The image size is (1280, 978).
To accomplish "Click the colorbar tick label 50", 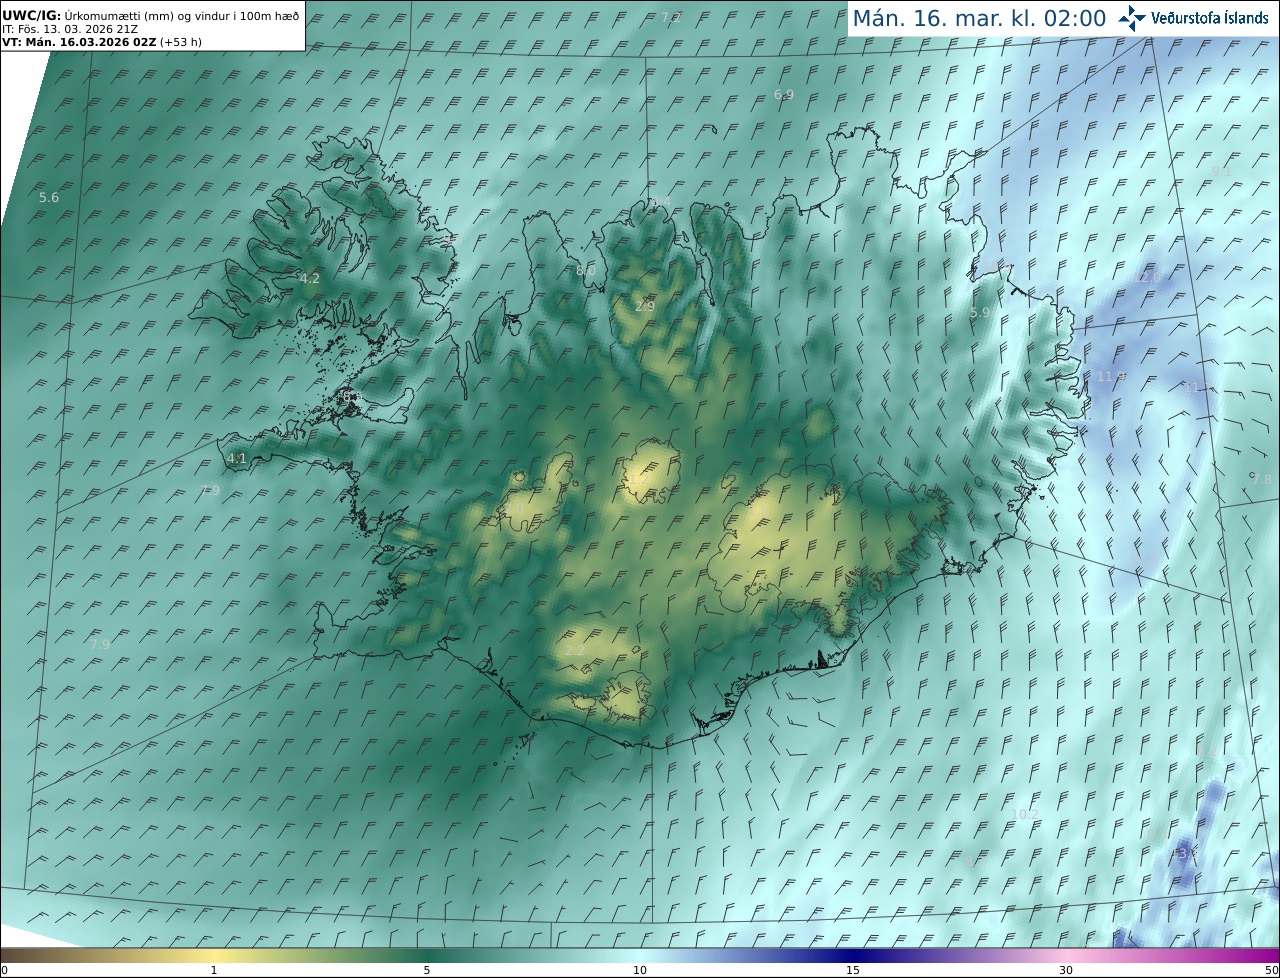I will click(1272, 971).
